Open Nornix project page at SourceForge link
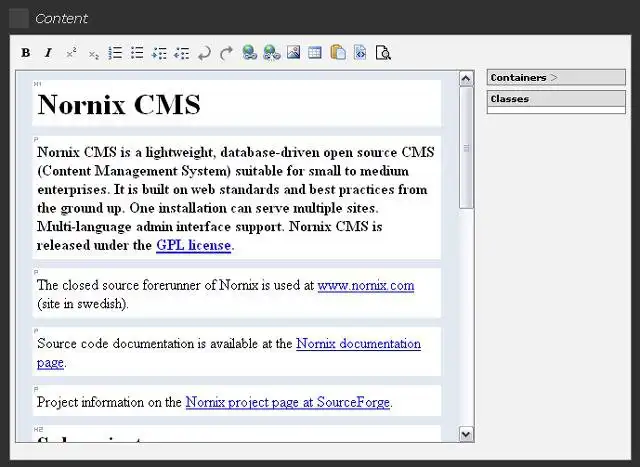This screenshot has width=640, height=467. pos(288,402)
